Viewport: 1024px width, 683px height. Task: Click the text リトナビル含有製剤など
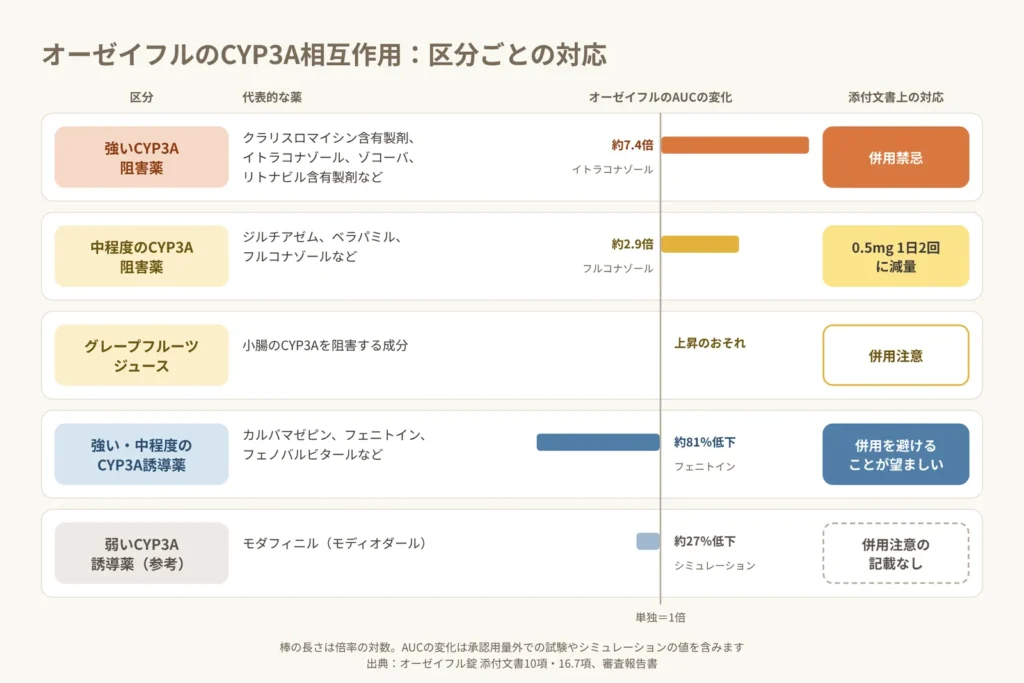pyautogui.click(x=313, y=177)
